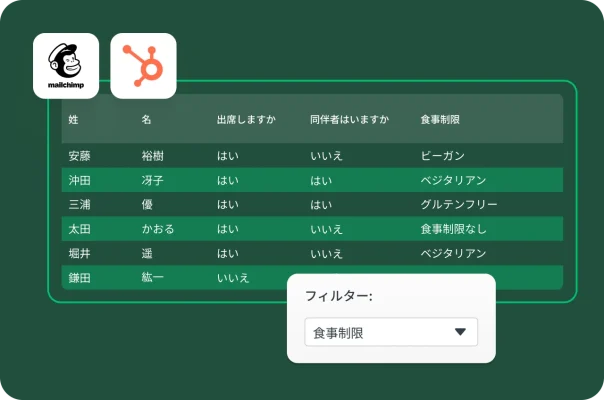Select the 鎌田 surname cell

(x=79, y=277)
